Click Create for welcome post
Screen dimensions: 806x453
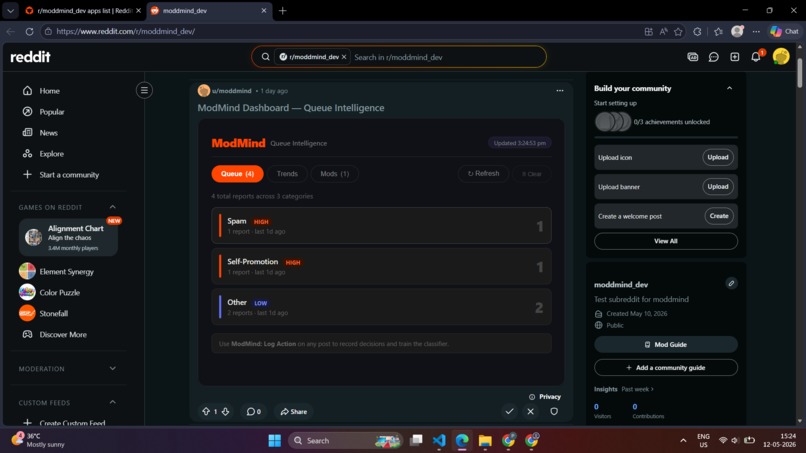719,216
